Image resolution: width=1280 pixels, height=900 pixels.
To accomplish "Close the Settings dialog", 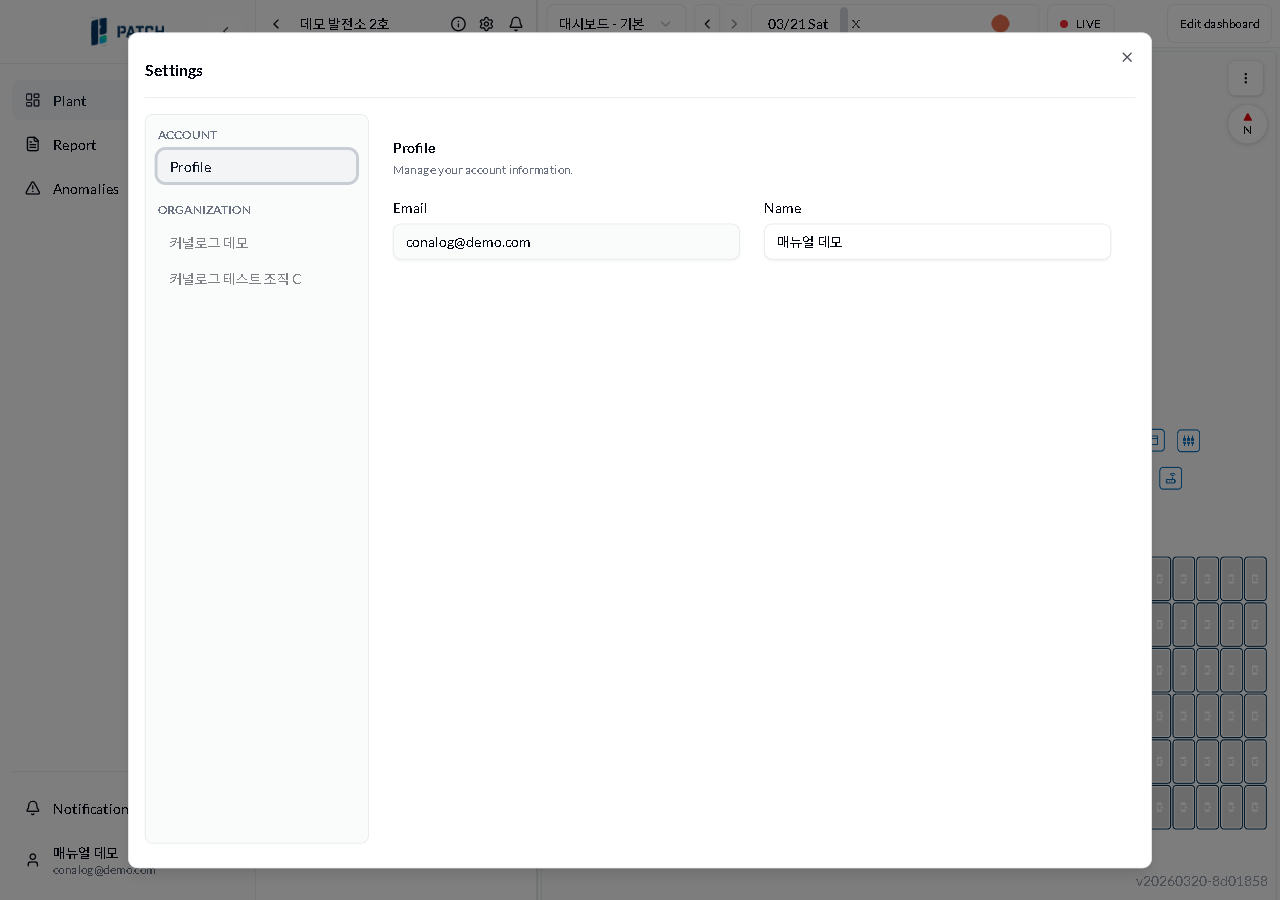I will [1127, 57].
